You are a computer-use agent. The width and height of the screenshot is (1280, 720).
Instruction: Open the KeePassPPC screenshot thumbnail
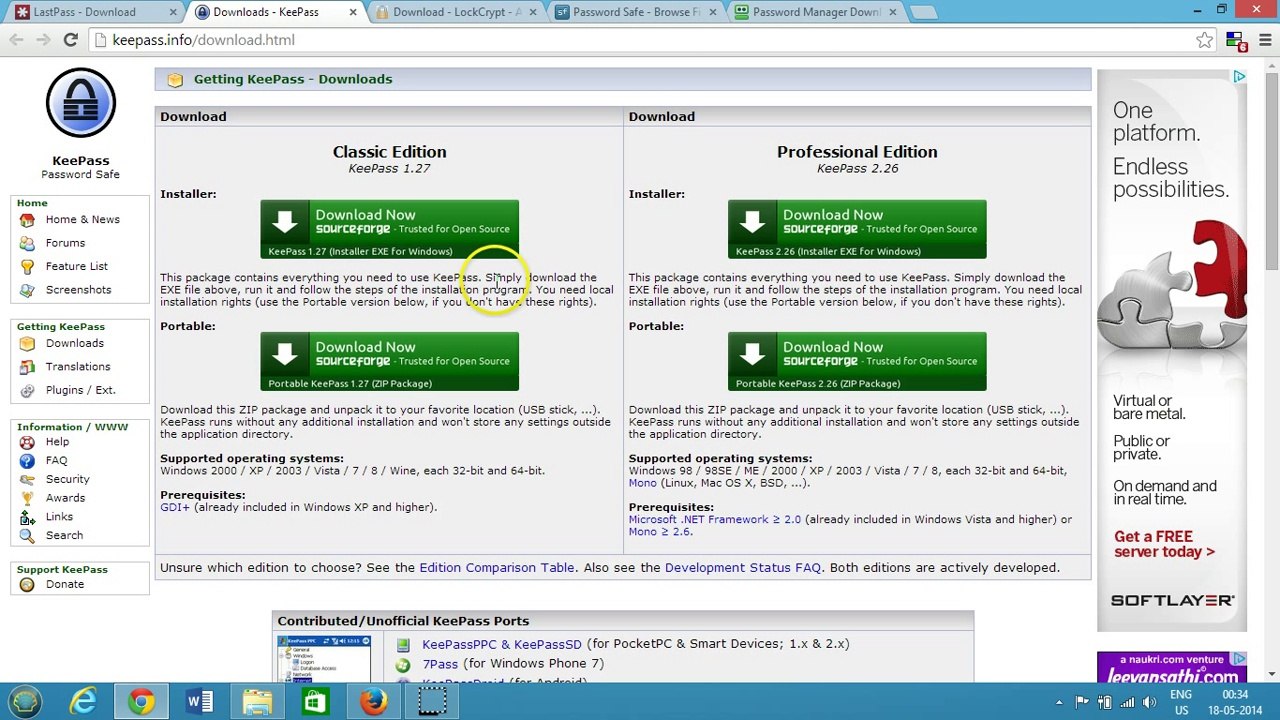click(x=324, y=658)
